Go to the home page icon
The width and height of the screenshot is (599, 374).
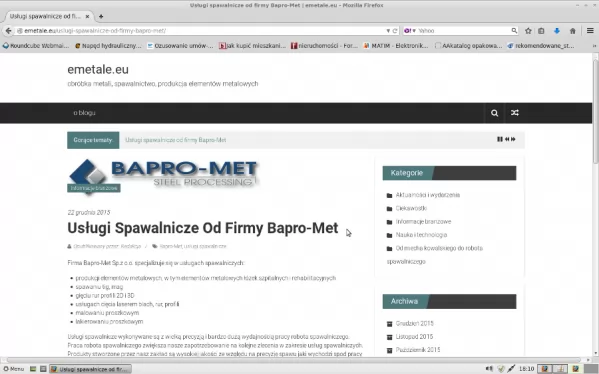[x=572, y=31]
